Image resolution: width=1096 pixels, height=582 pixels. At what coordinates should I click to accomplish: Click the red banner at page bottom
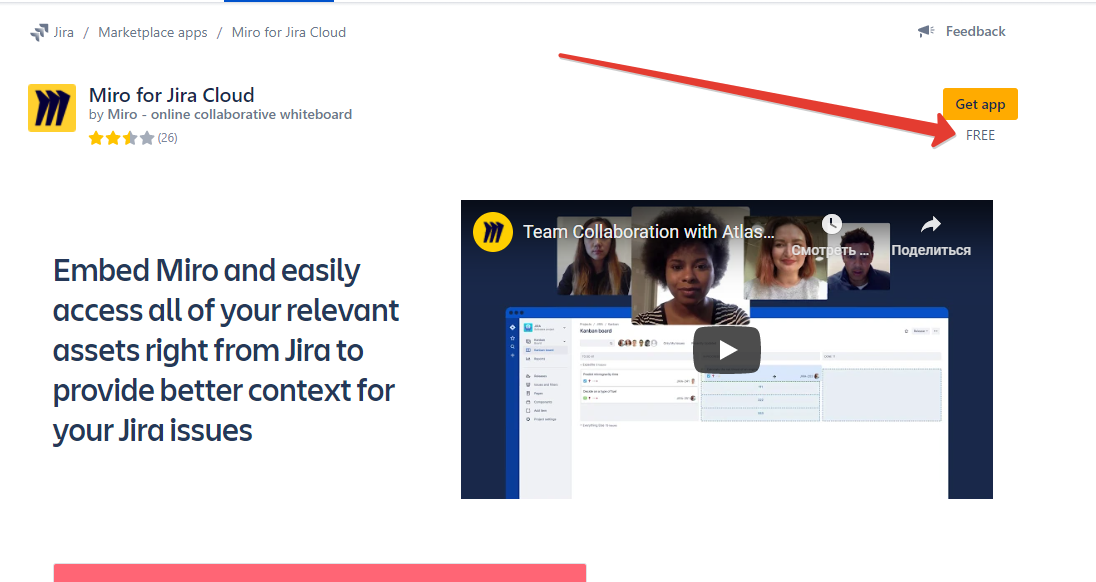pos(319,572)
